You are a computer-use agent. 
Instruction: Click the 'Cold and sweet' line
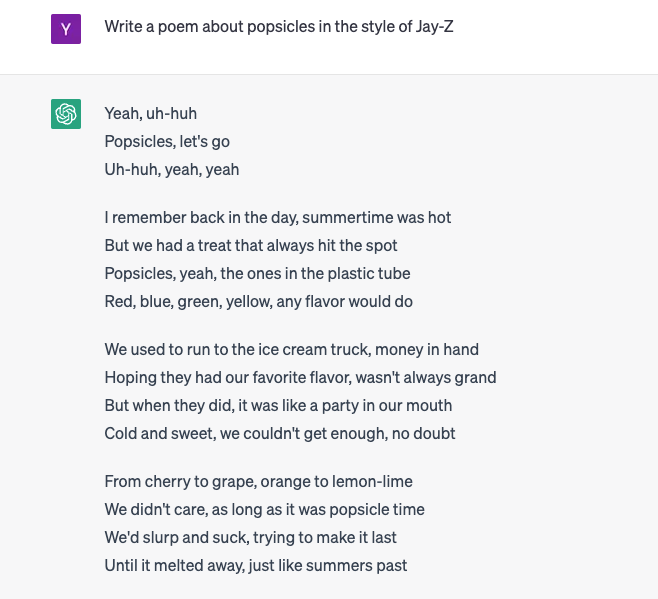click(x=280, y=434)
